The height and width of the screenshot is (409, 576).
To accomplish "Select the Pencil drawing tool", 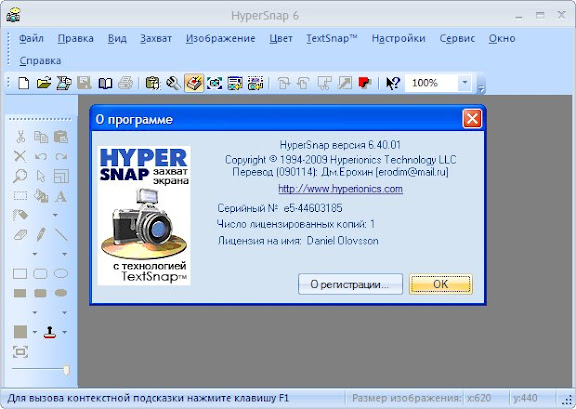I will coord(41,234).
